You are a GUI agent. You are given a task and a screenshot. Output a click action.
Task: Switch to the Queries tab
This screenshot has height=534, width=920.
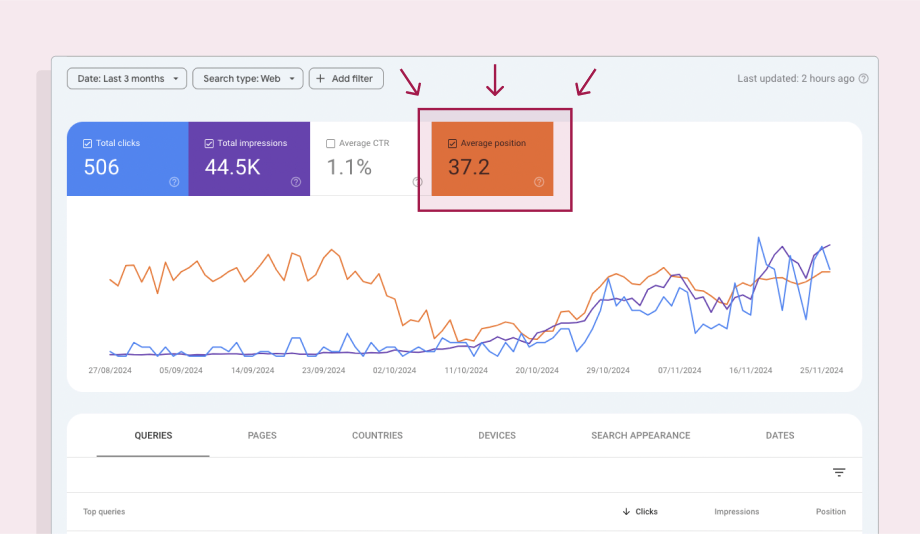point(153,435)
